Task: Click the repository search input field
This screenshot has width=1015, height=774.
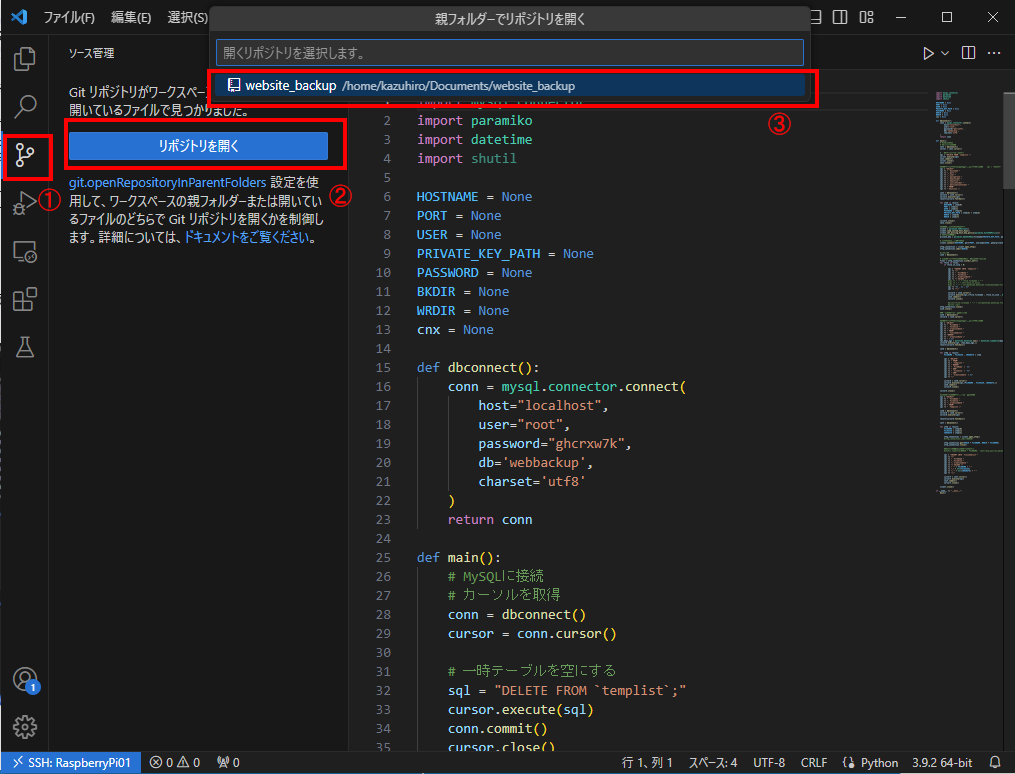Action: [510, 52]
